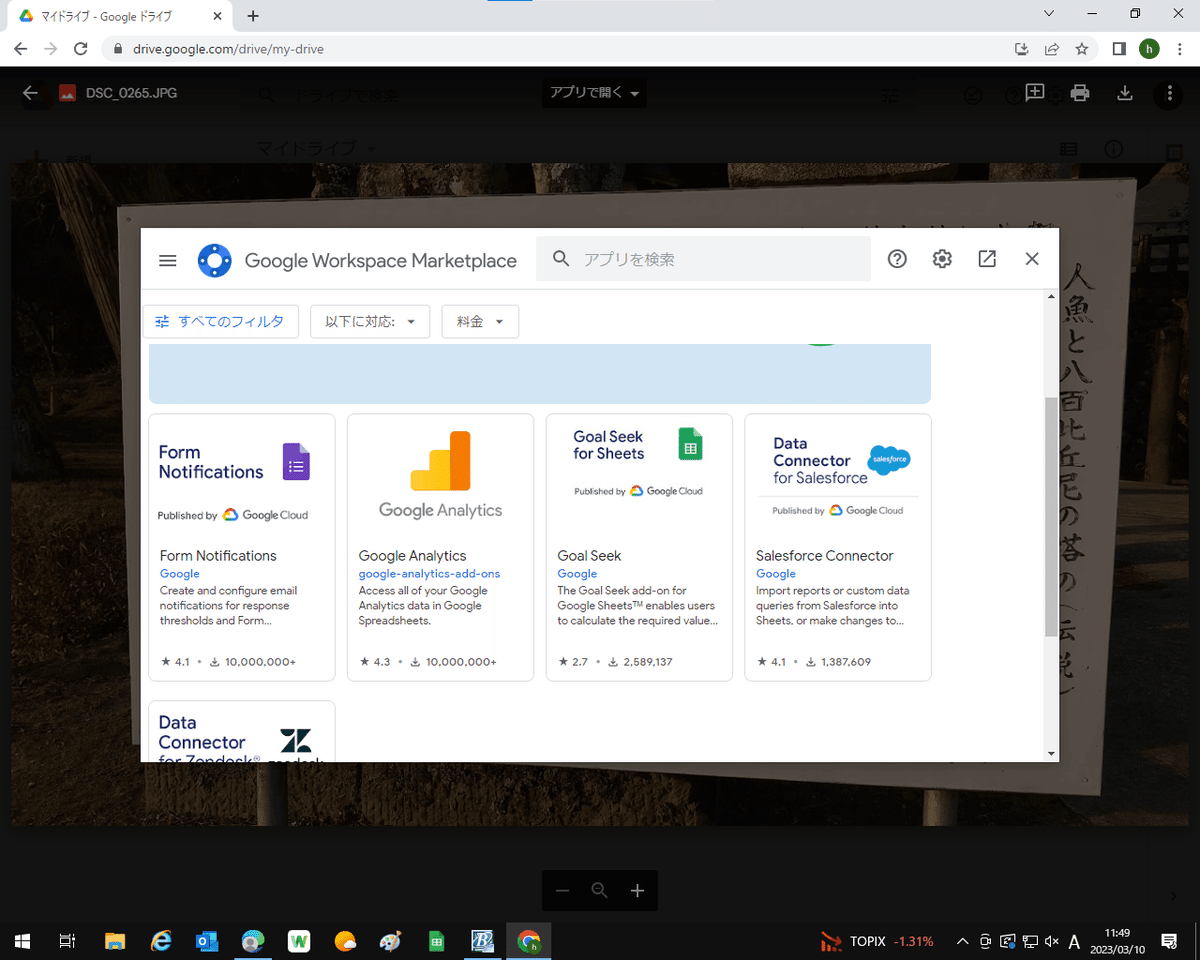Click the search magnifier in Marketplace
The image size is (1200, 960).
[x=561, y=259]
